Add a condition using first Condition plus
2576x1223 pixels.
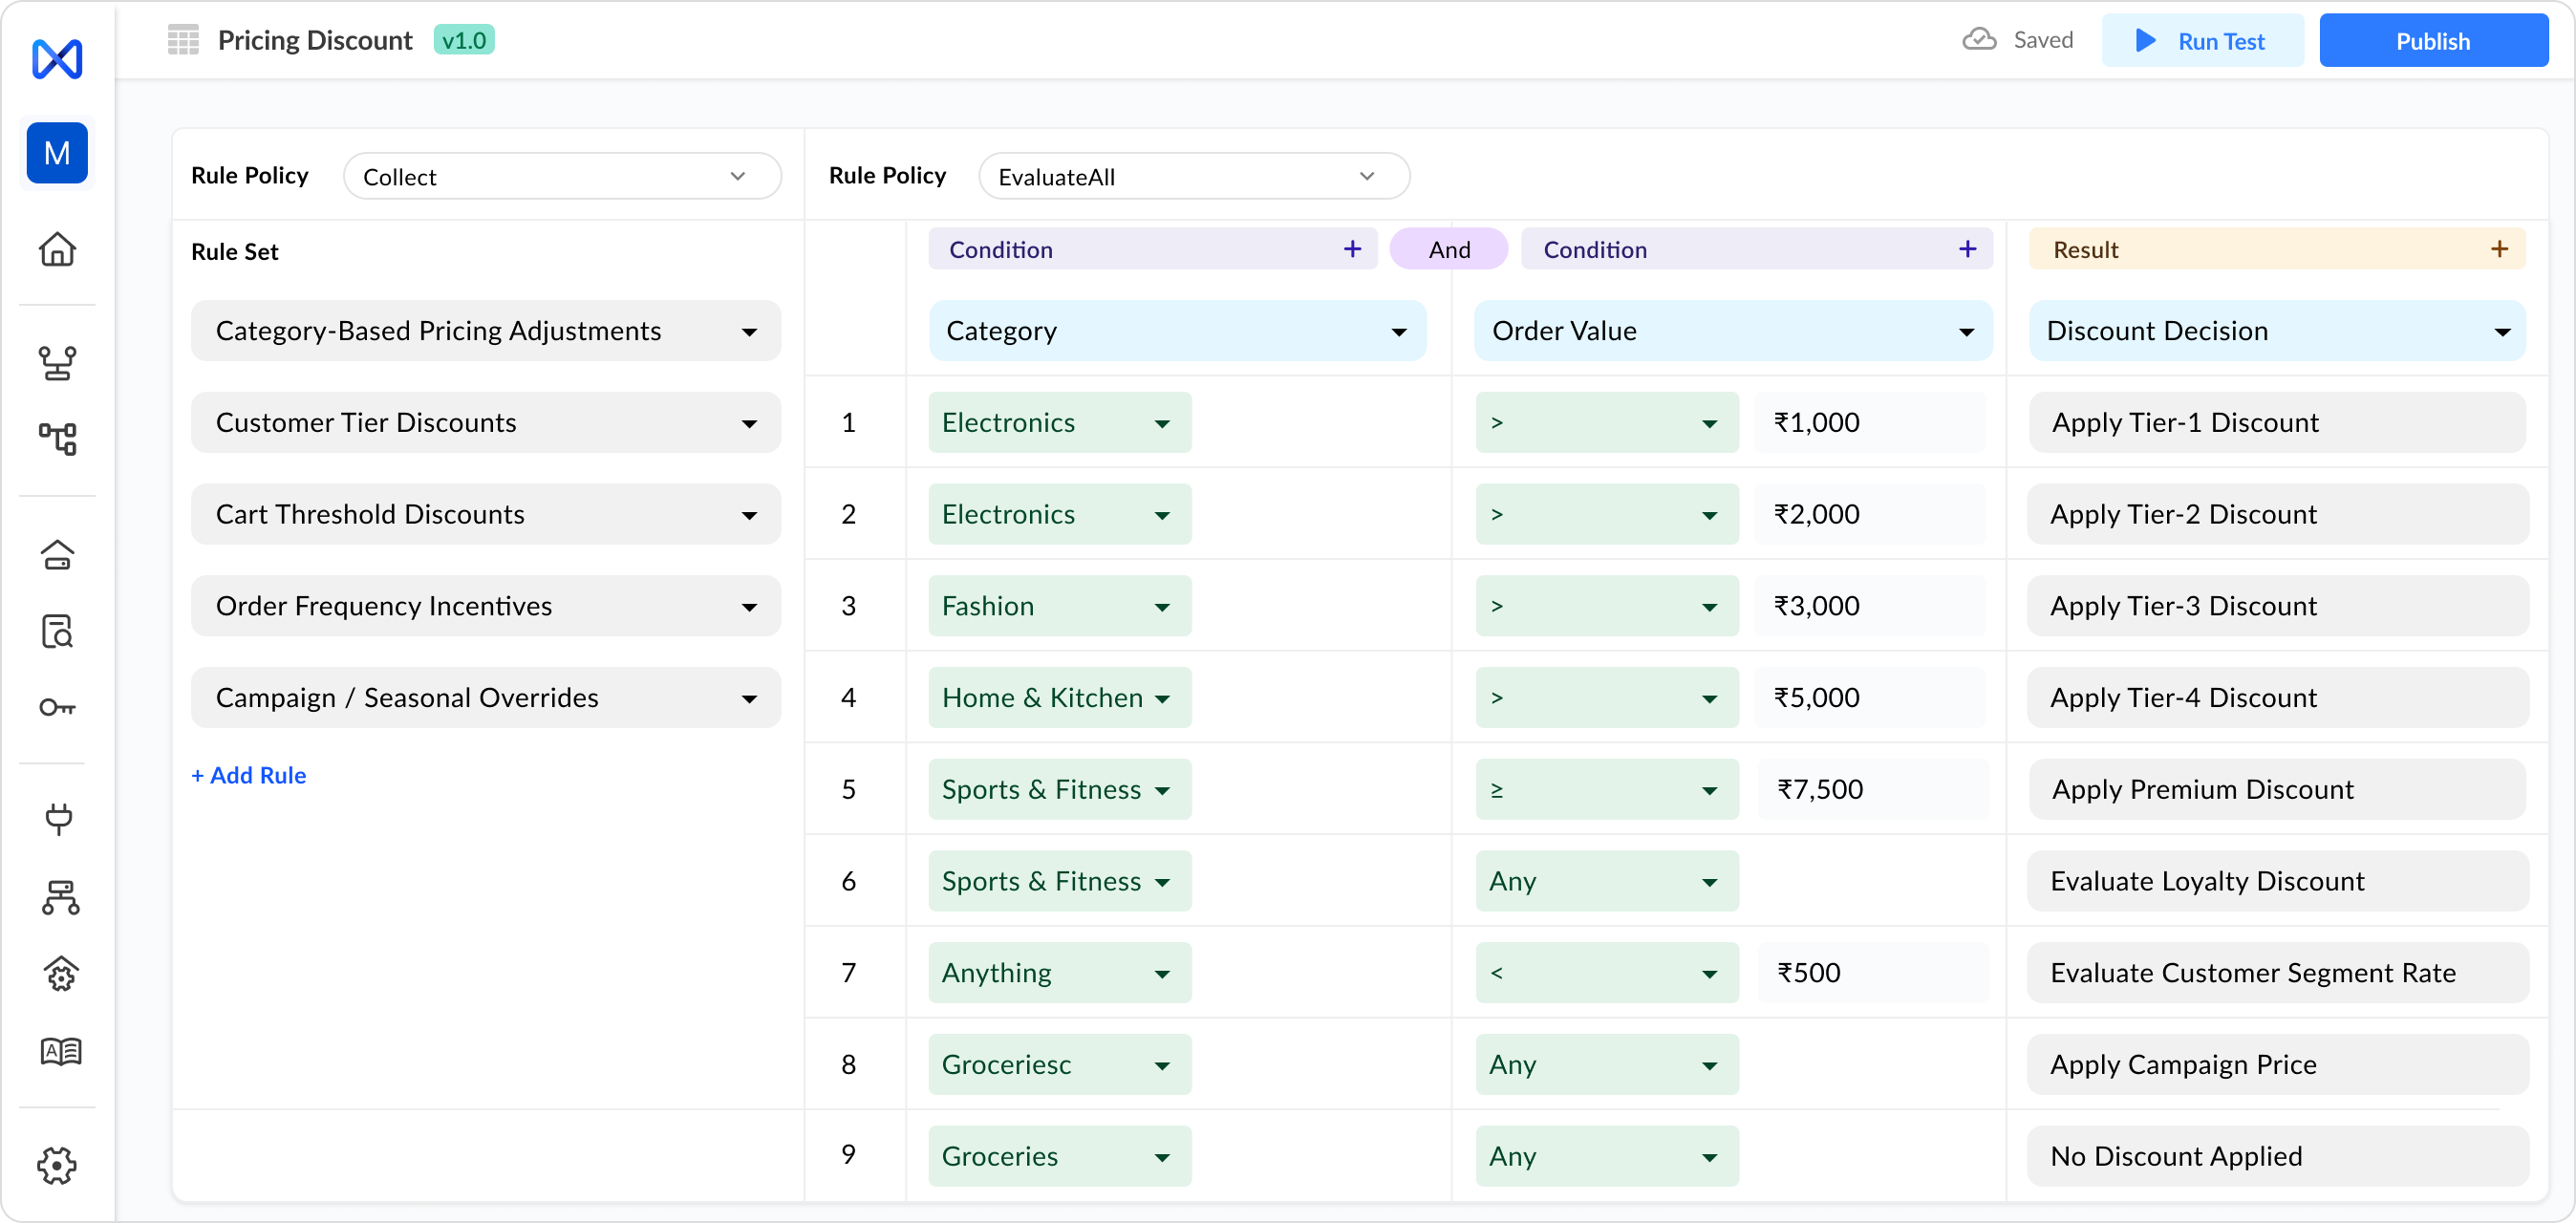(1352, 249)
